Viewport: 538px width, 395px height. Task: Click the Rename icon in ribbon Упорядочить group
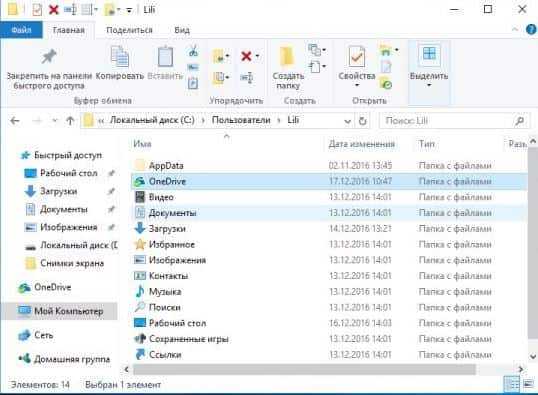[x=246, y=78]
